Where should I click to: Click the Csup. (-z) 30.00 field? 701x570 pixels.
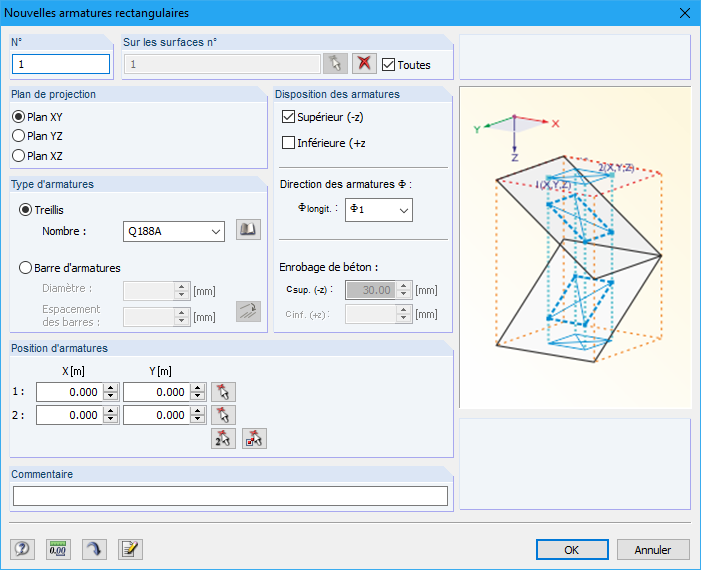371,290
